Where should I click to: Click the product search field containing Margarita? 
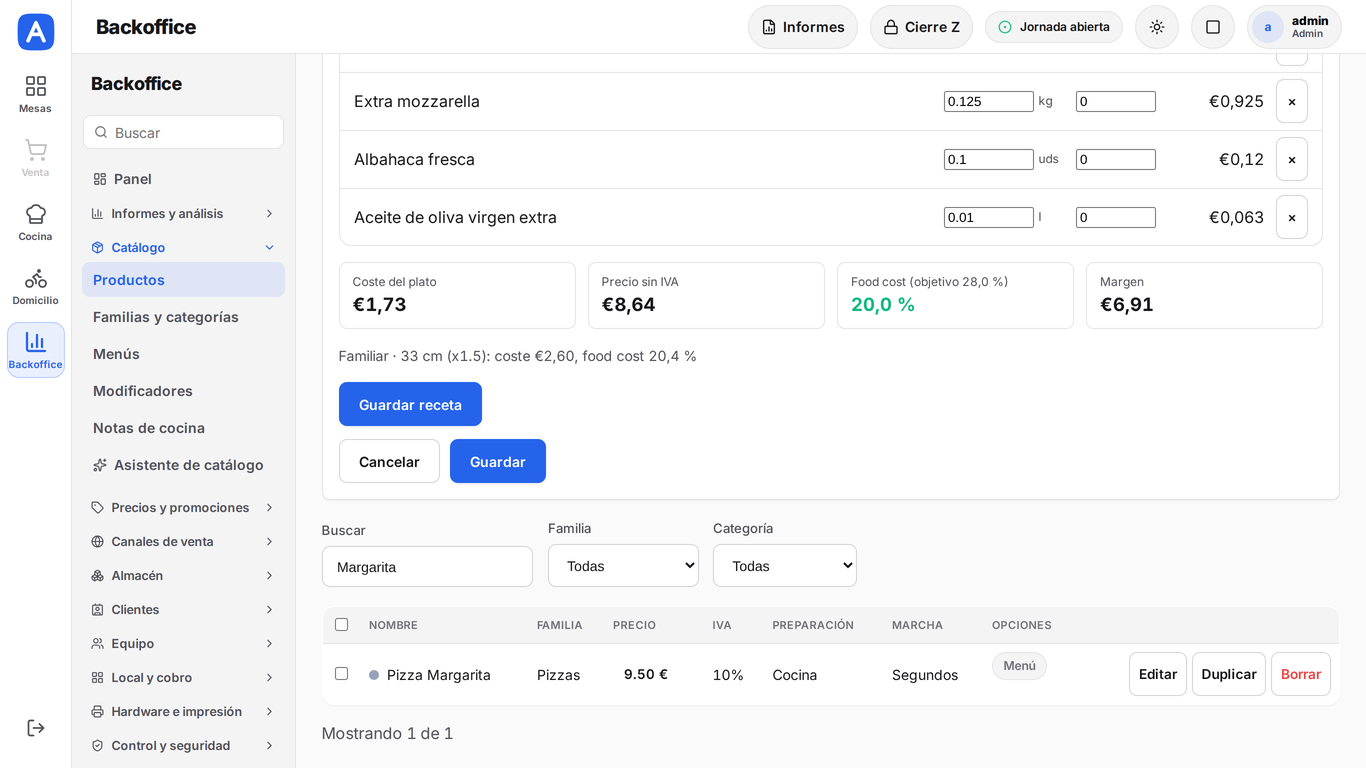[427, 566]
